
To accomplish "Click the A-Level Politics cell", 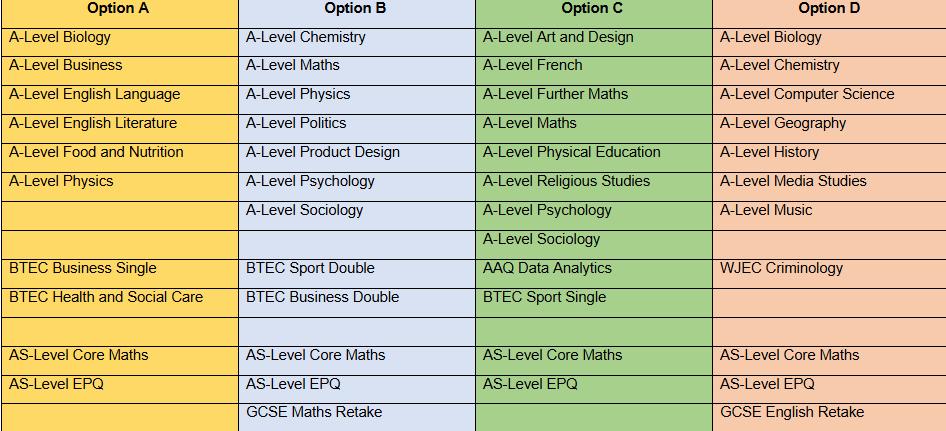I will 296,124.
